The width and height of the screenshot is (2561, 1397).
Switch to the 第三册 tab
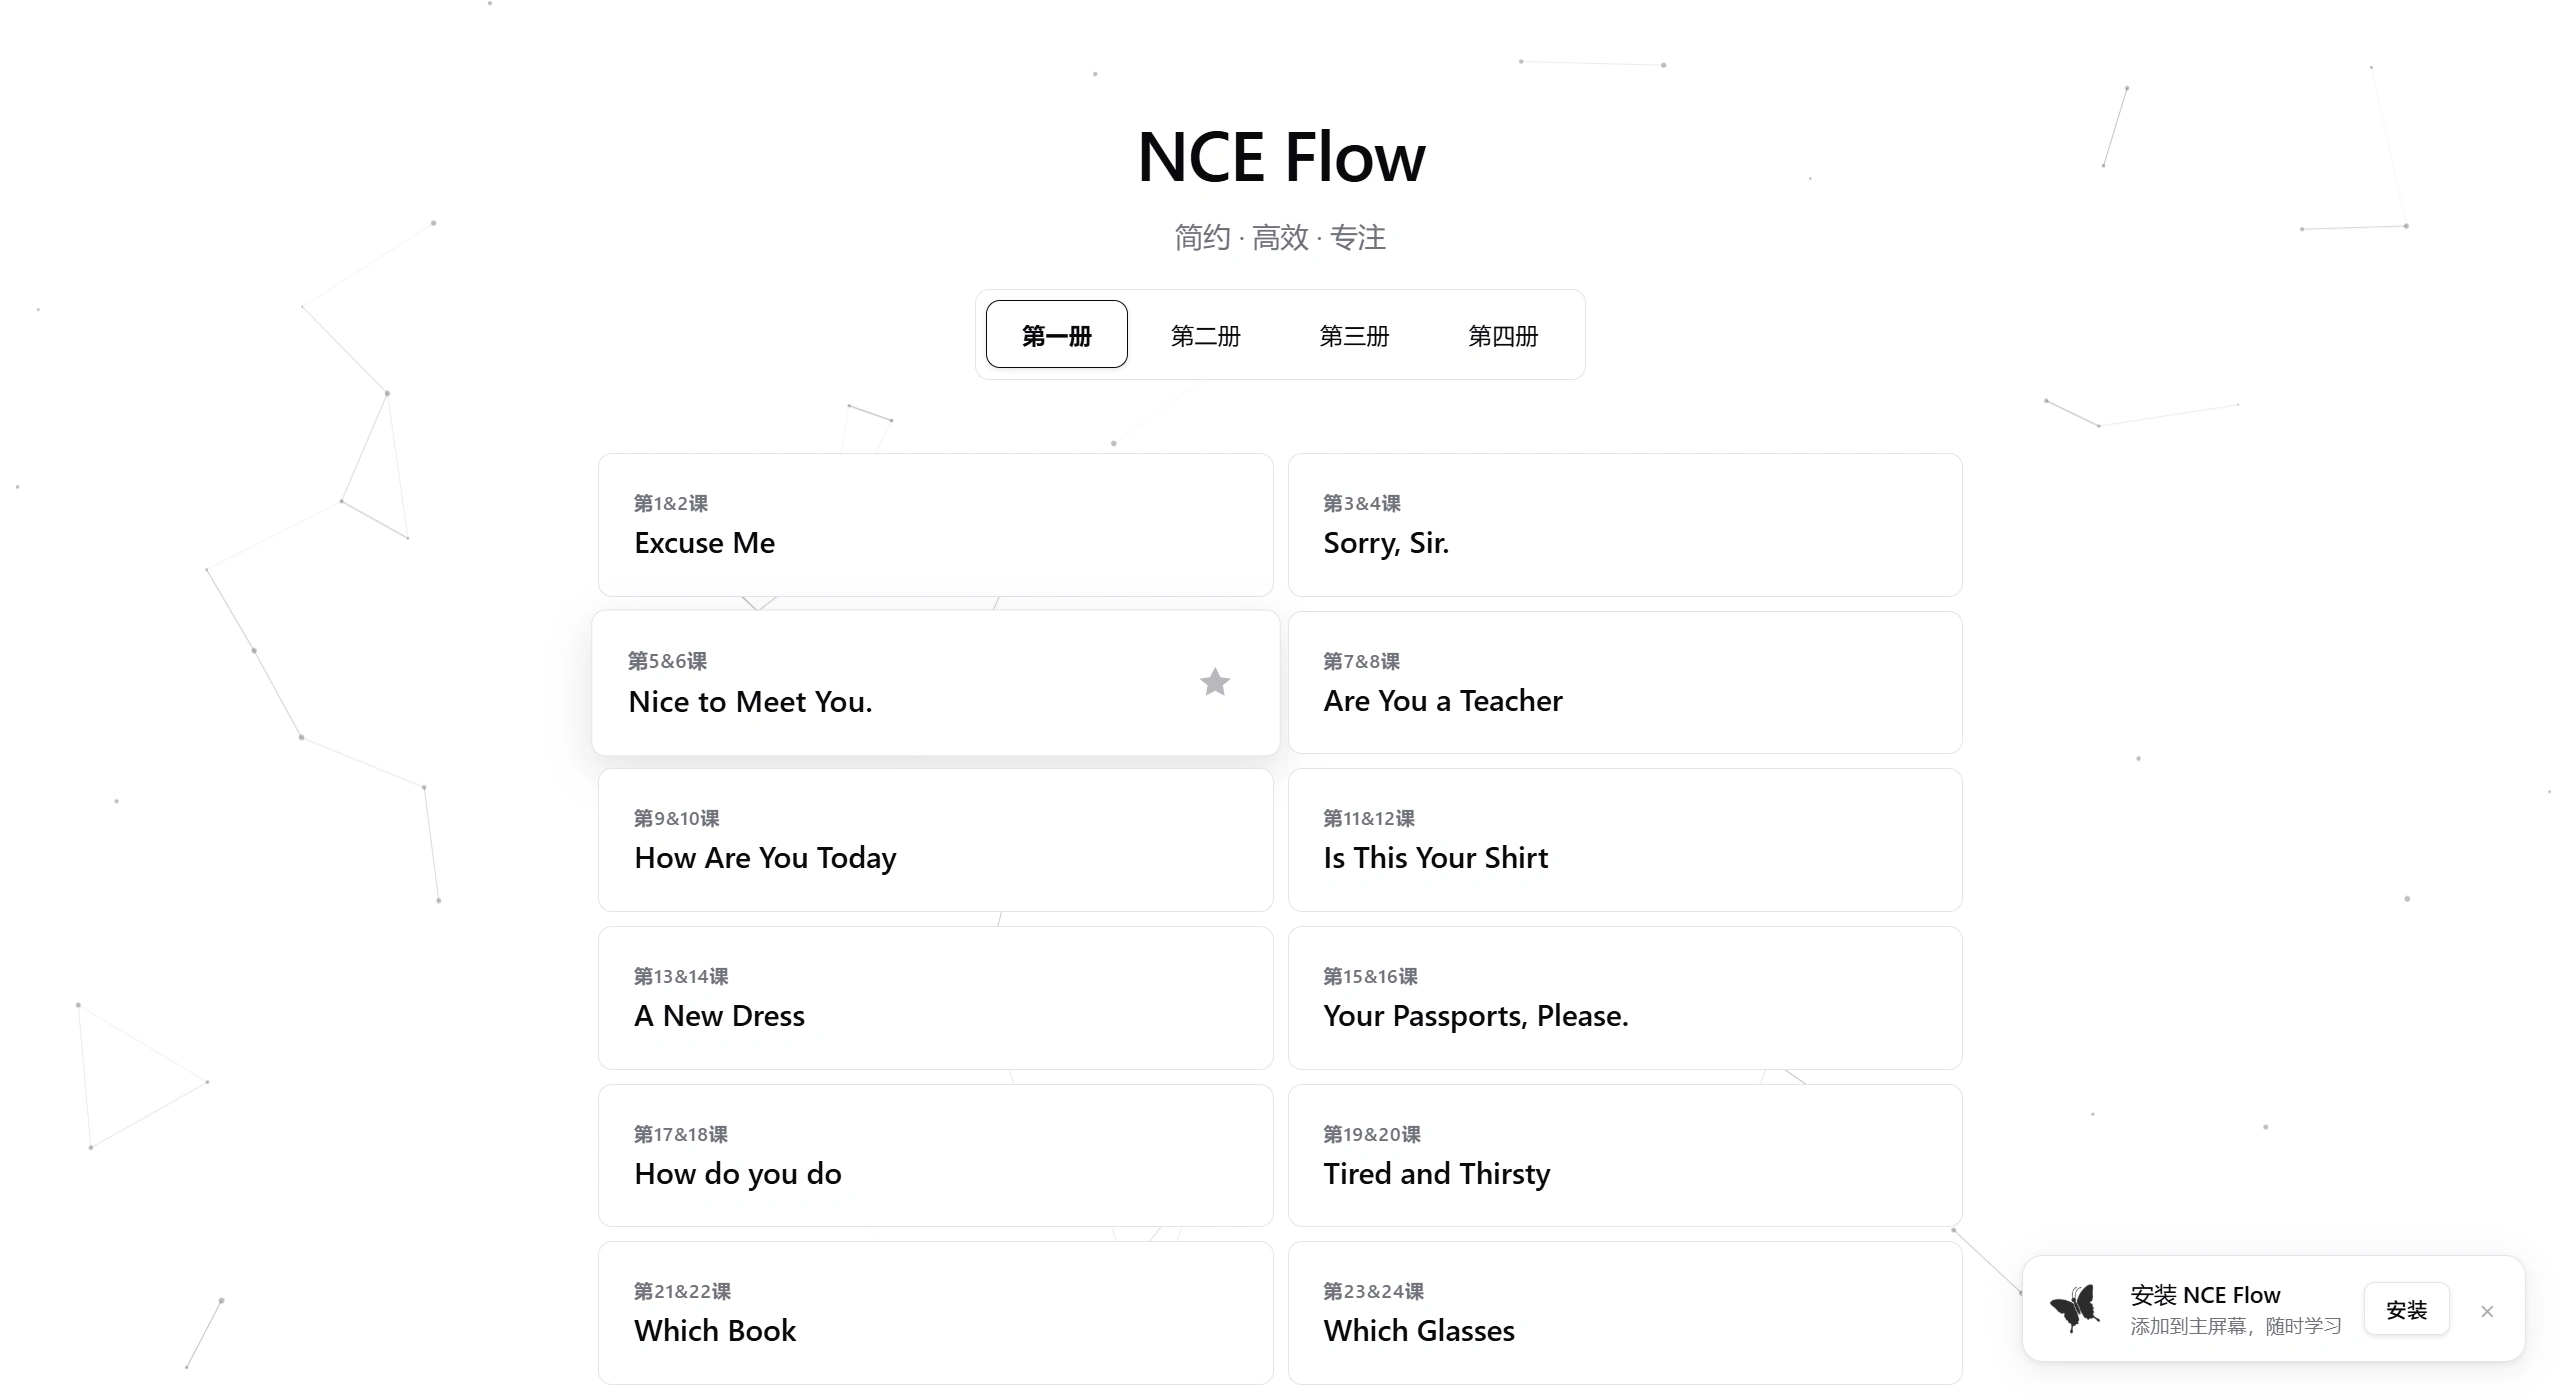[1354, 335]
